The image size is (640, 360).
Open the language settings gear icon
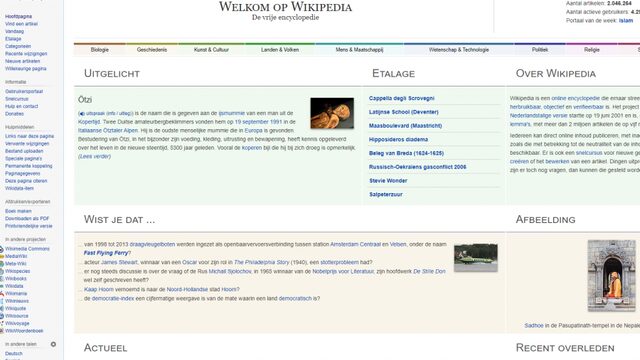pyautogui.click(x=53, y=344)
